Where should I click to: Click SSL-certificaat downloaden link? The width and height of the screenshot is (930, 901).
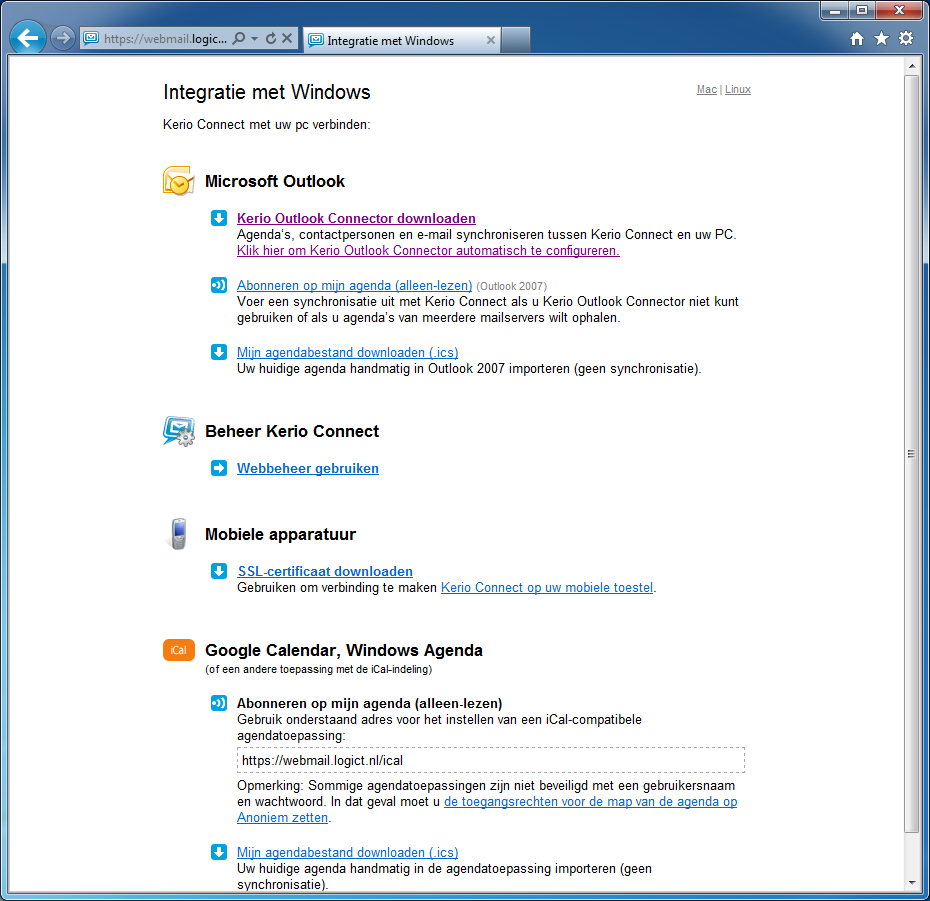tap(325, 572)
